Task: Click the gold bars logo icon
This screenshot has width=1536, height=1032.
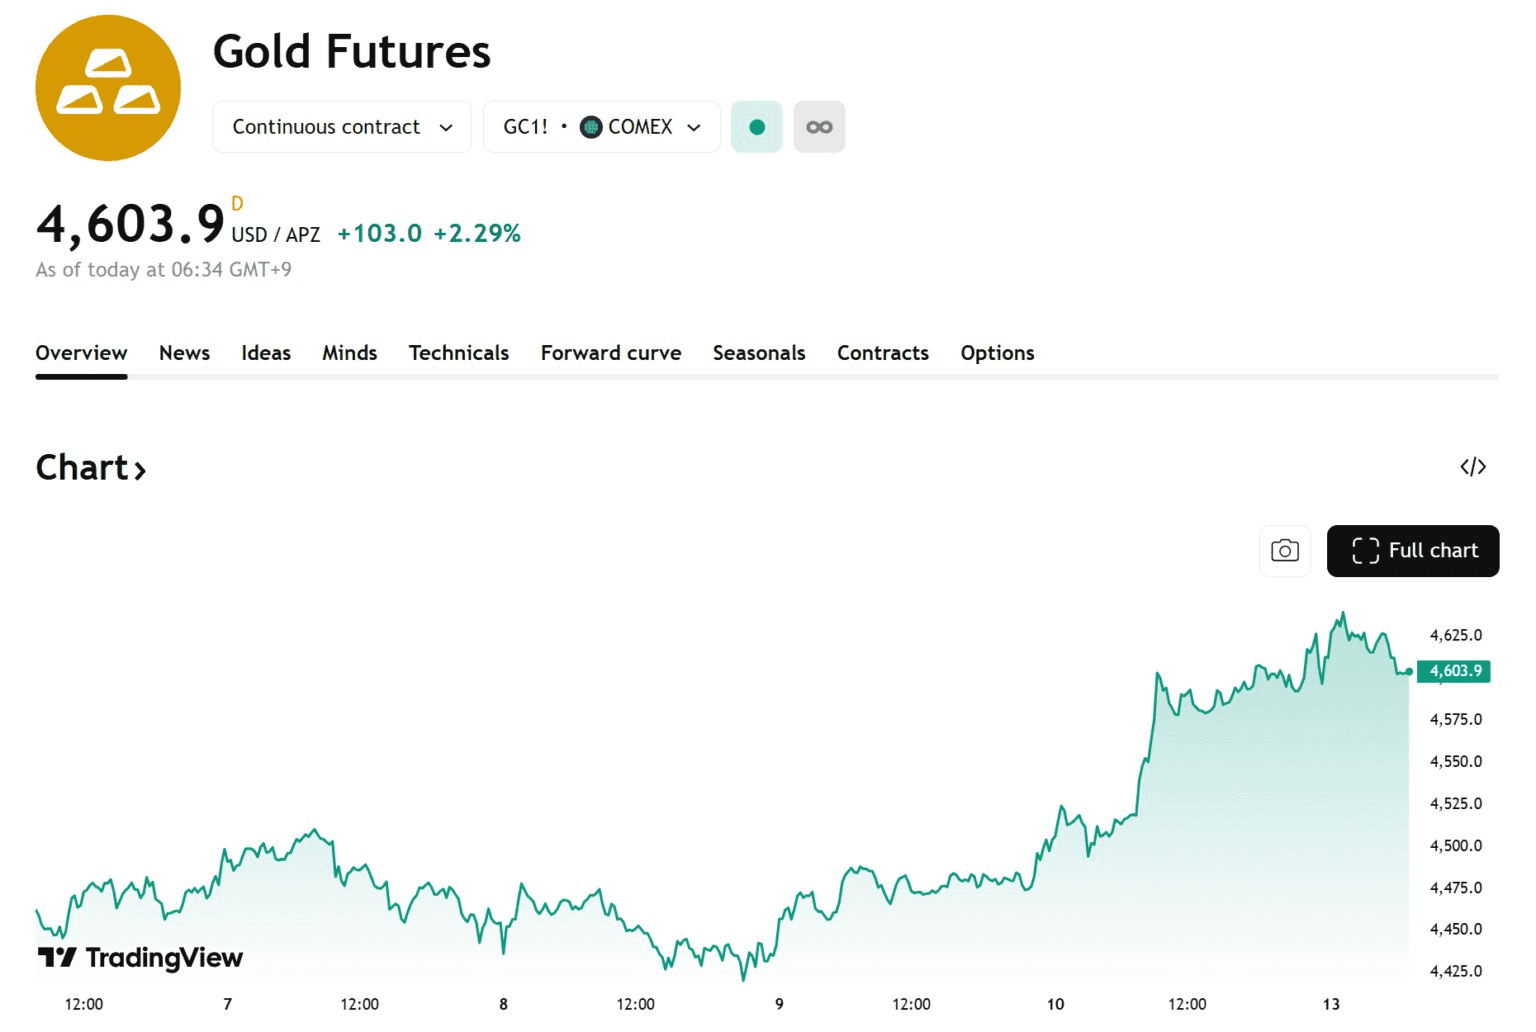Action: (x=108, y=88)
